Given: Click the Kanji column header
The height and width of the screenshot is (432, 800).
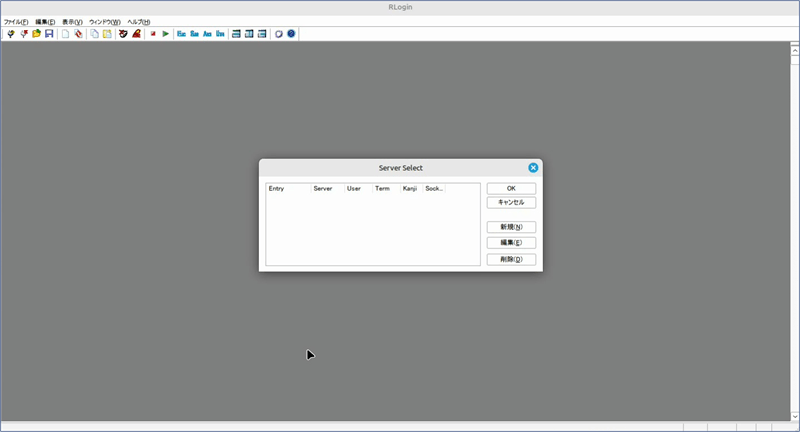Looking at the screenshot, I should 411,189.
